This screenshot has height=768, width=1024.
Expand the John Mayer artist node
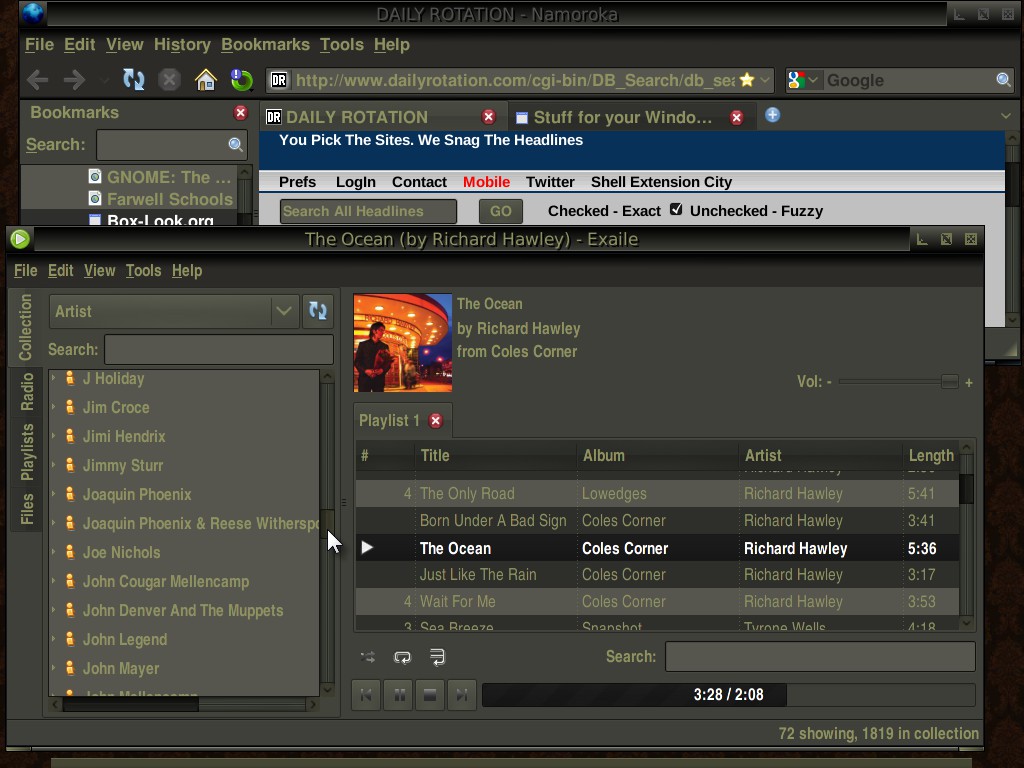pyautogui.click(x=54, y=667)
